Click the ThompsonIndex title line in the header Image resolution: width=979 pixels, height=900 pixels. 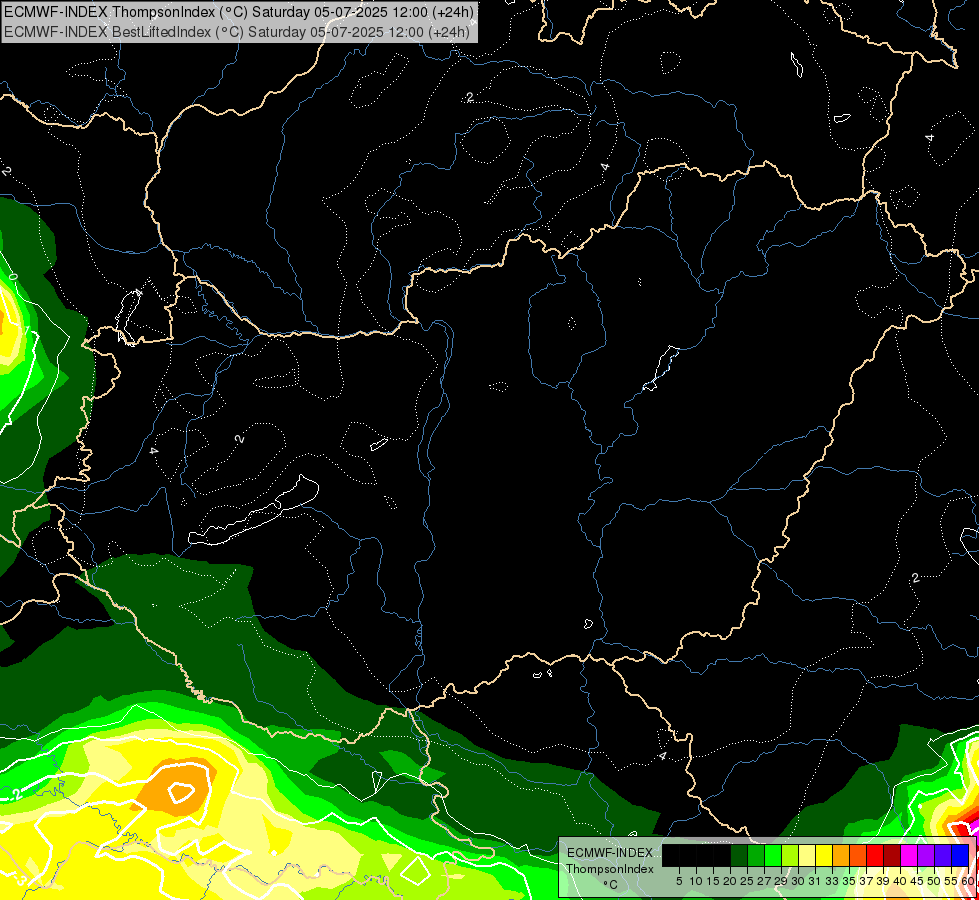point(239,12)
